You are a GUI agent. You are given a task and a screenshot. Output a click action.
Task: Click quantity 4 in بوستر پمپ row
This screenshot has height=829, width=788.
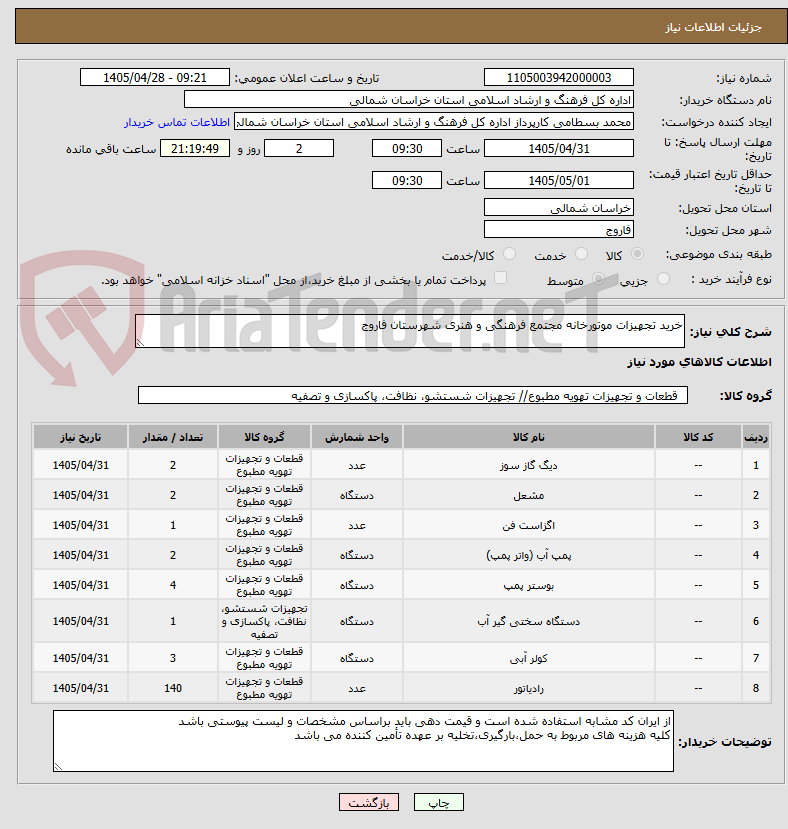[173, 585]
